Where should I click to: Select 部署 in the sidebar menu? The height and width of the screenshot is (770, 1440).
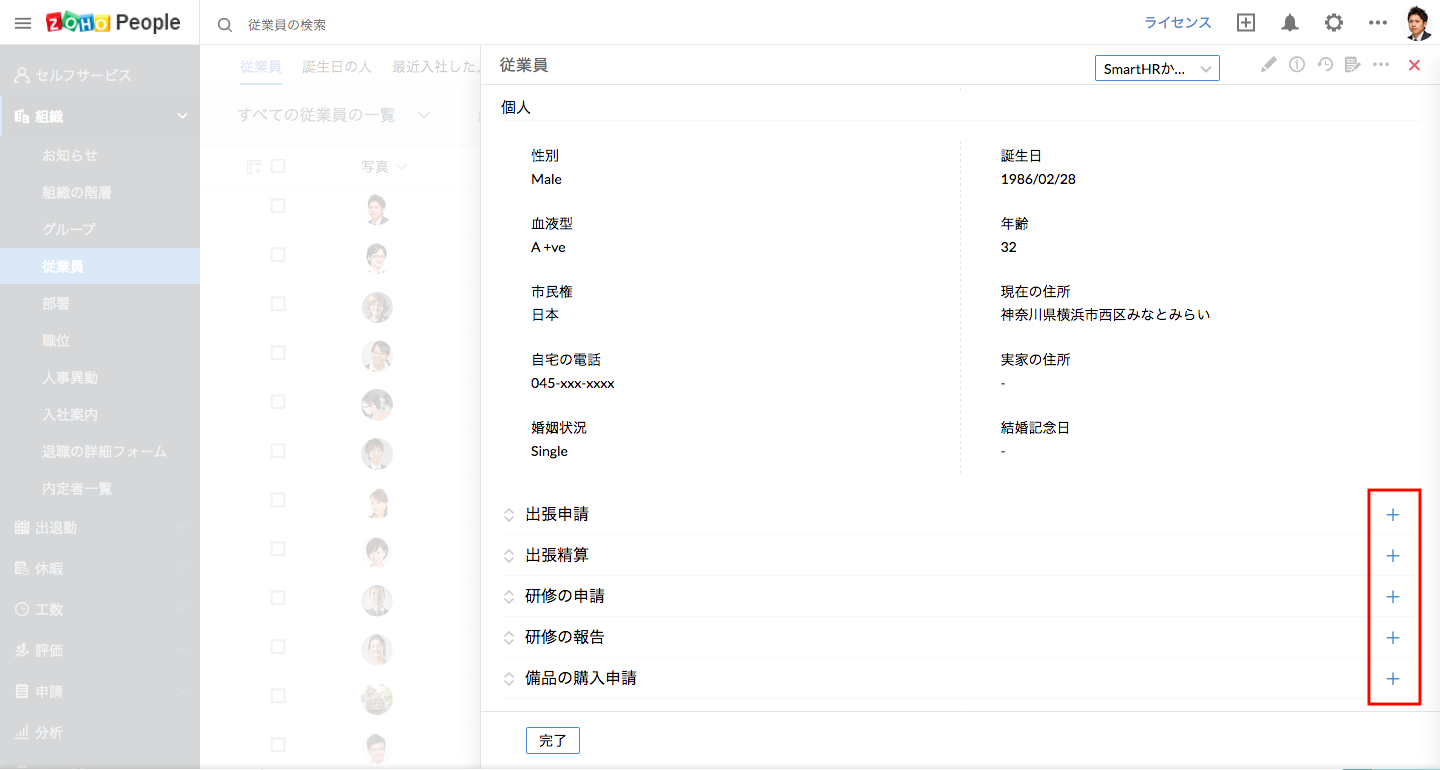[x=56, y=303]
